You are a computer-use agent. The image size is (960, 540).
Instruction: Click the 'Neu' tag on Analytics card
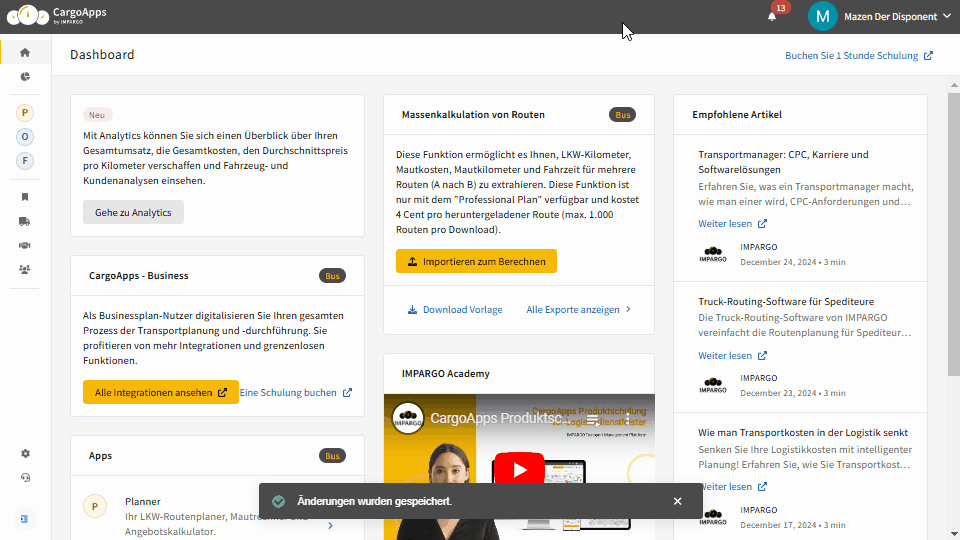pyautogui.click(x=97, y=115)
